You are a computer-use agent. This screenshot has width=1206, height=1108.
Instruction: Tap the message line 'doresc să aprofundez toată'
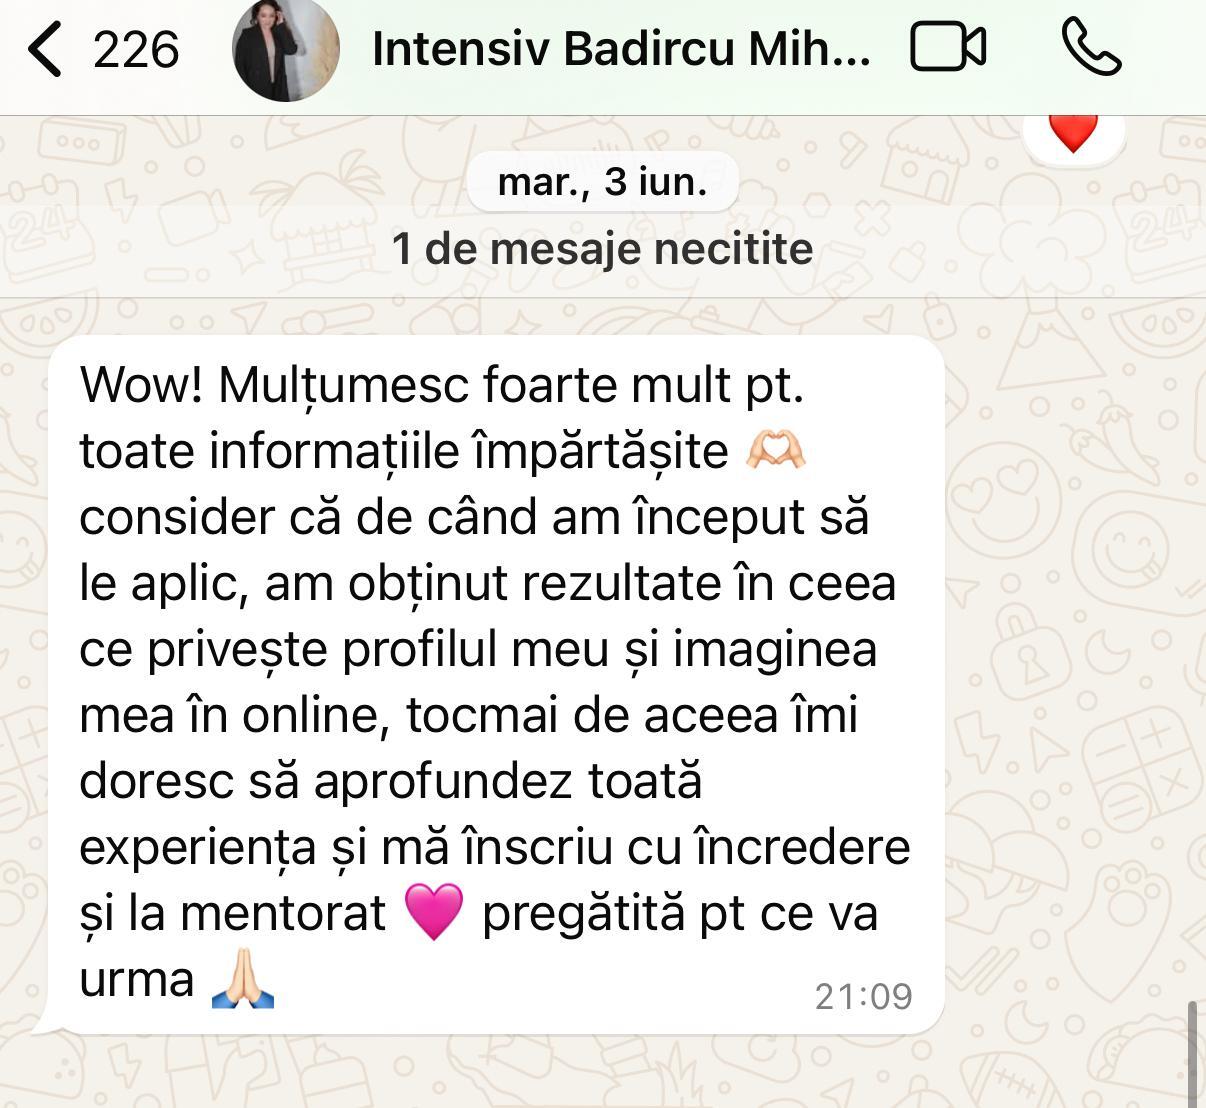pyautogui.click(x=391, y=781)
